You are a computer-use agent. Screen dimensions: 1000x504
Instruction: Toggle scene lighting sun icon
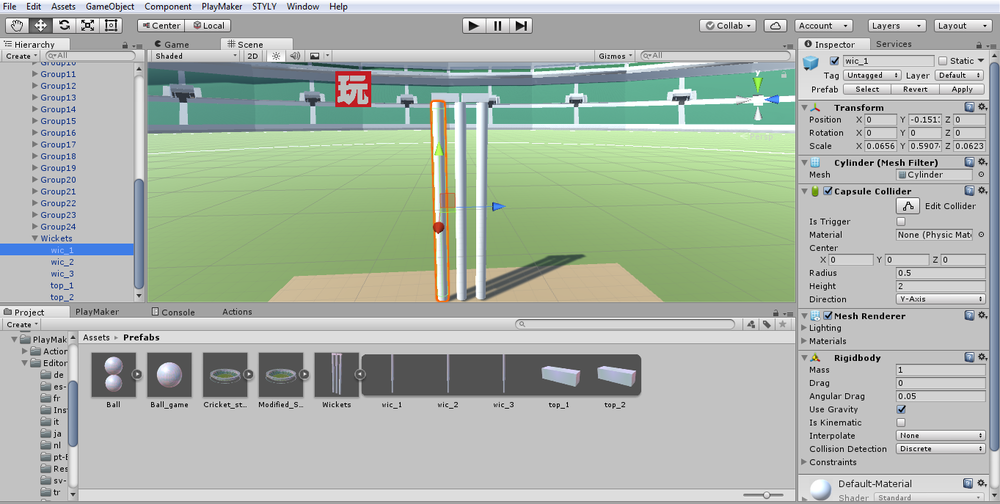276,56
